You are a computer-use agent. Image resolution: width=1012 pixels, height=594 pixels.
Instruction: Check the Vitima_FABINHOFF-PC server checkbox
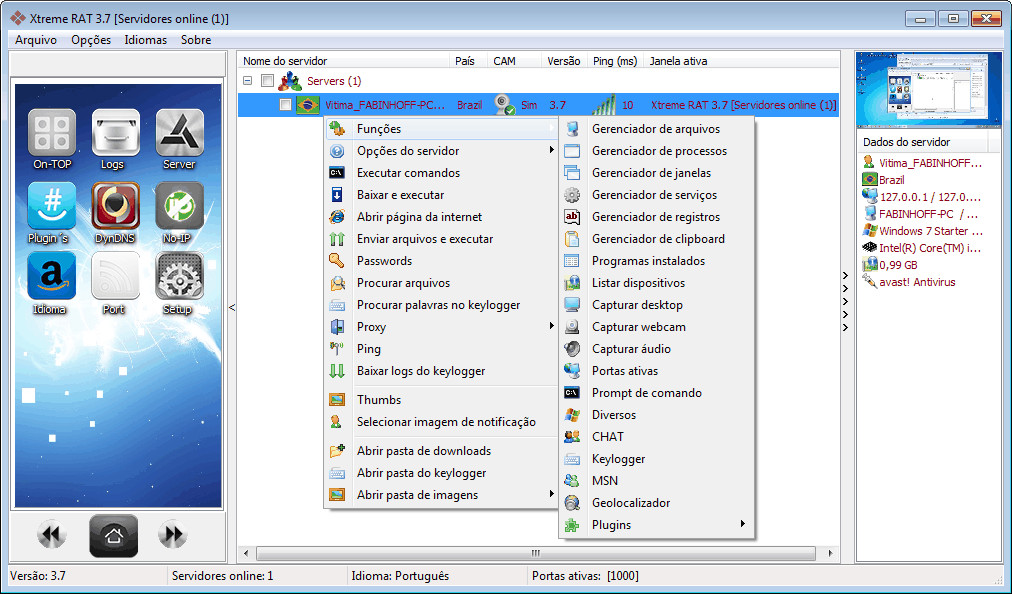(285, 105)
